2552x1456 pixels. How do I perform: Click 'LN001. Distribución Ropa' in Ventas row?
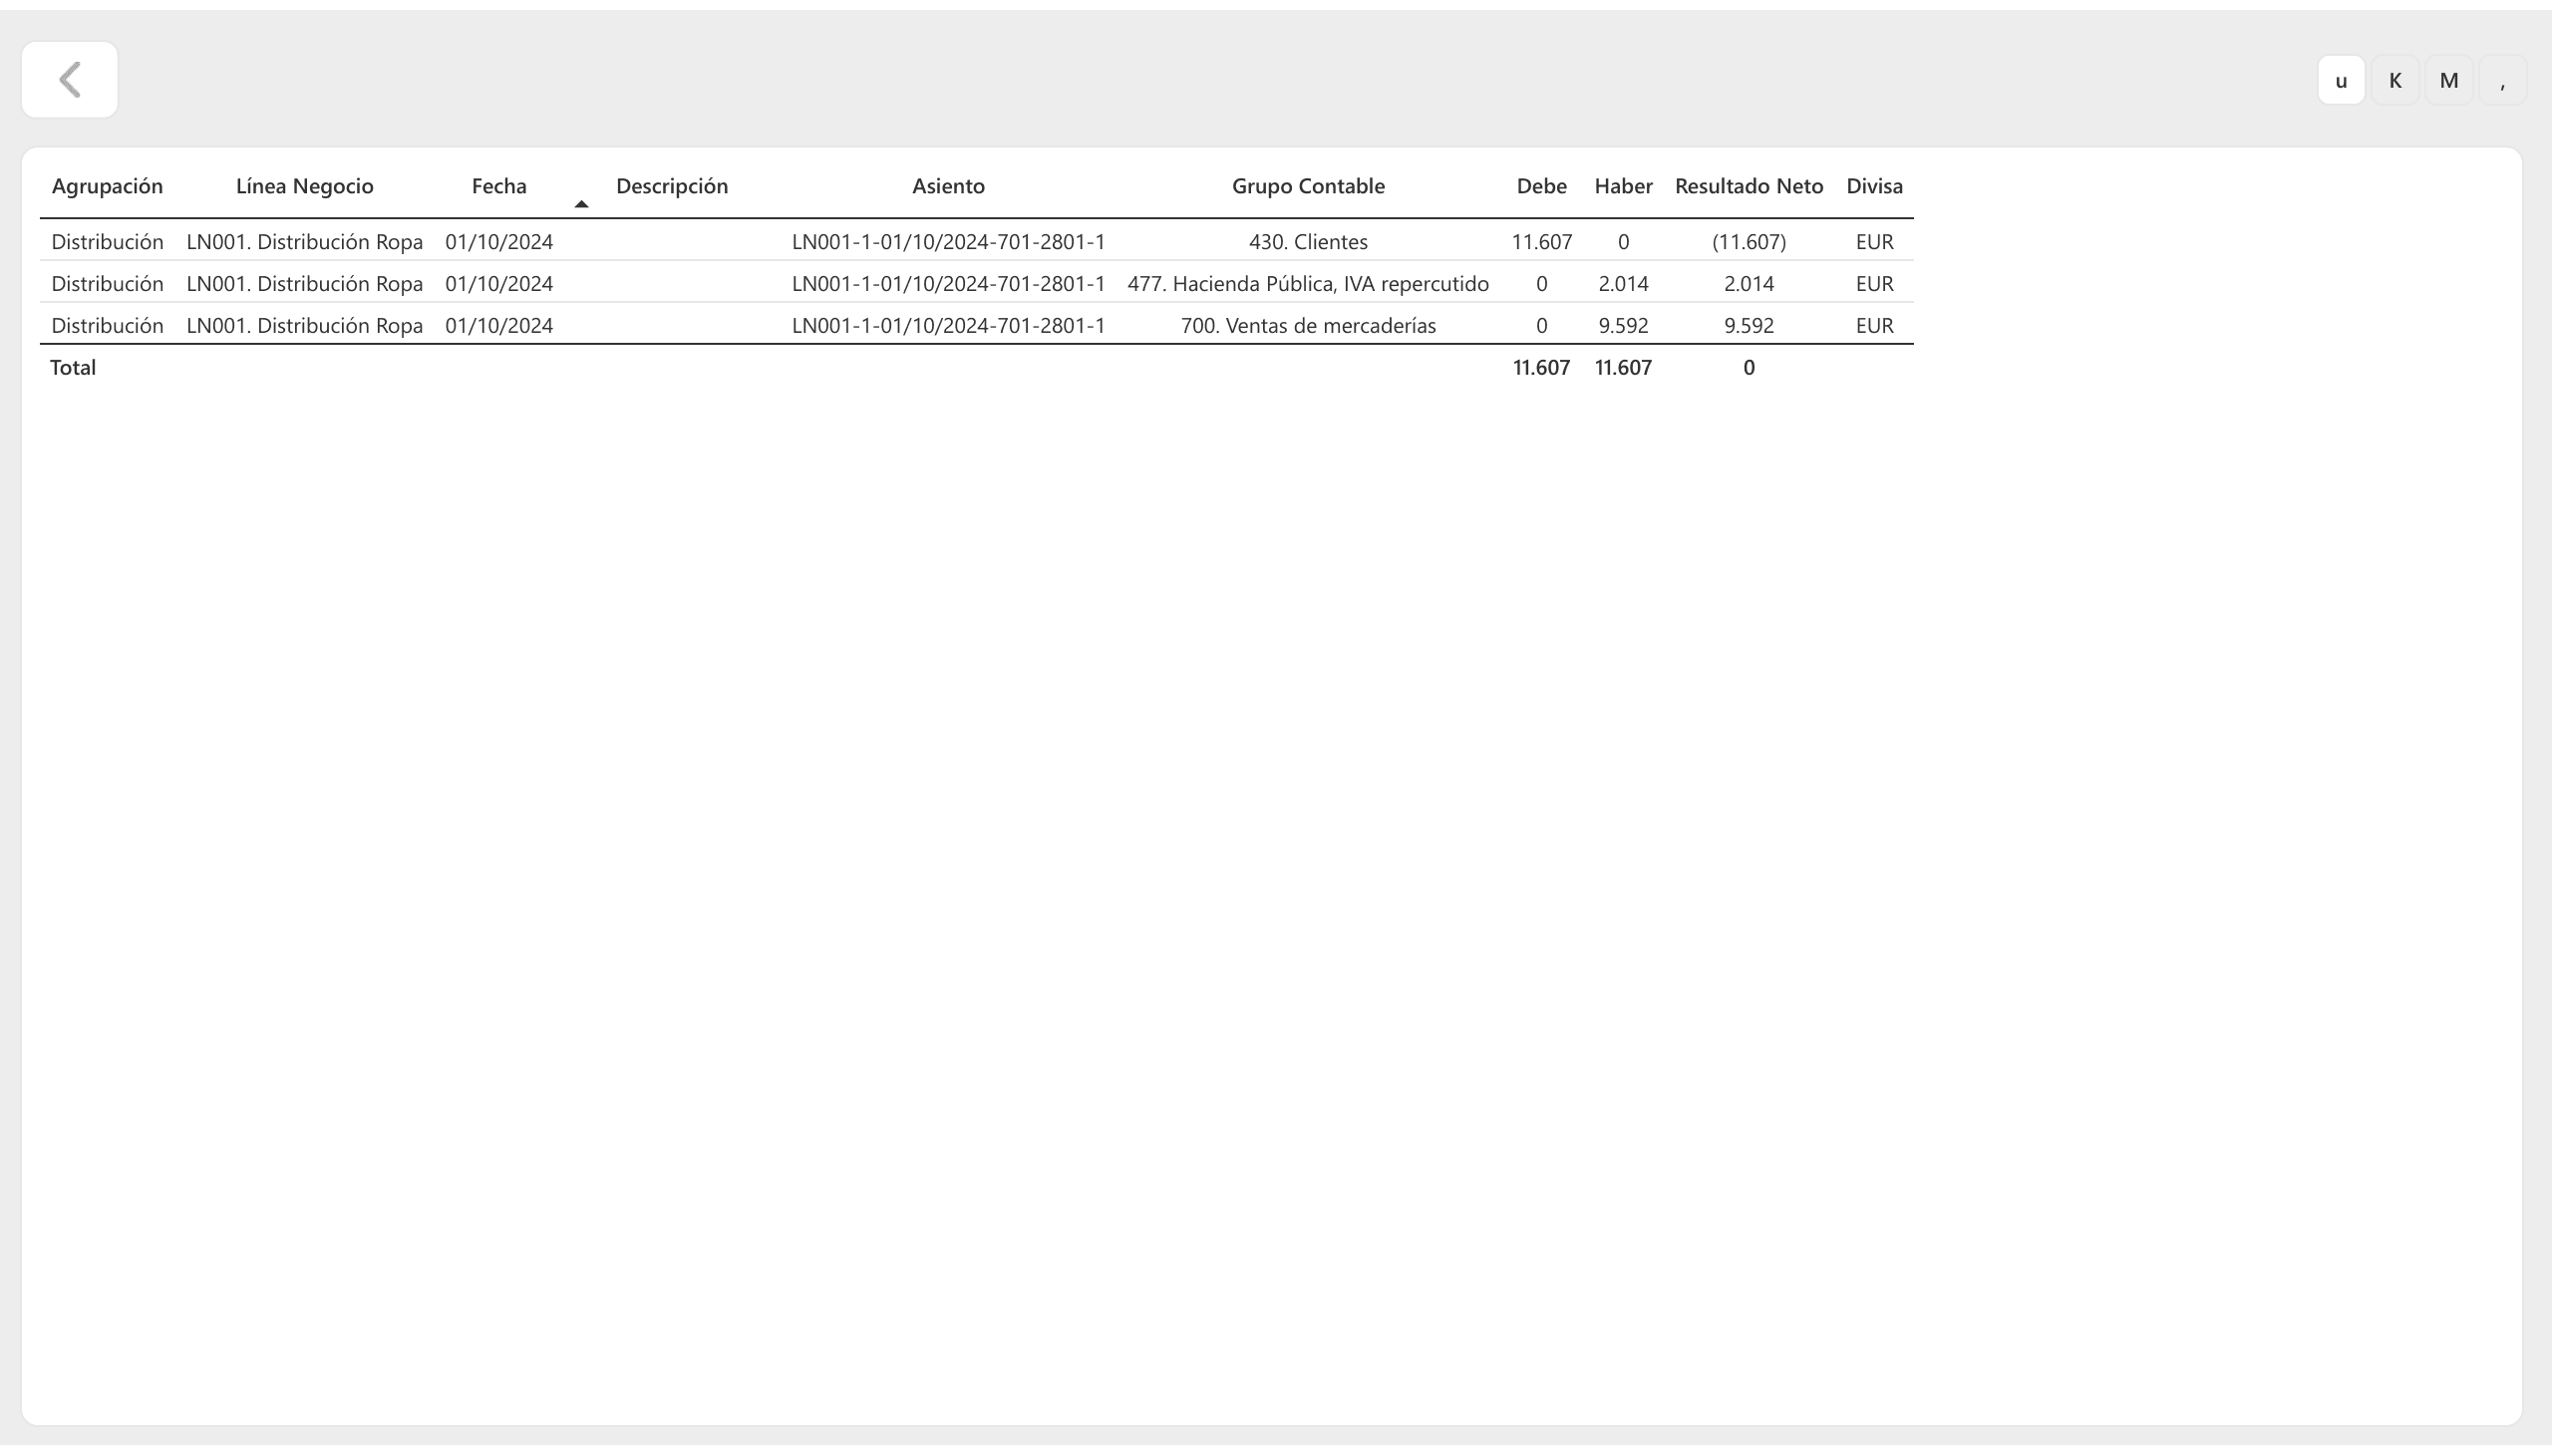click(x=305, y=326)
